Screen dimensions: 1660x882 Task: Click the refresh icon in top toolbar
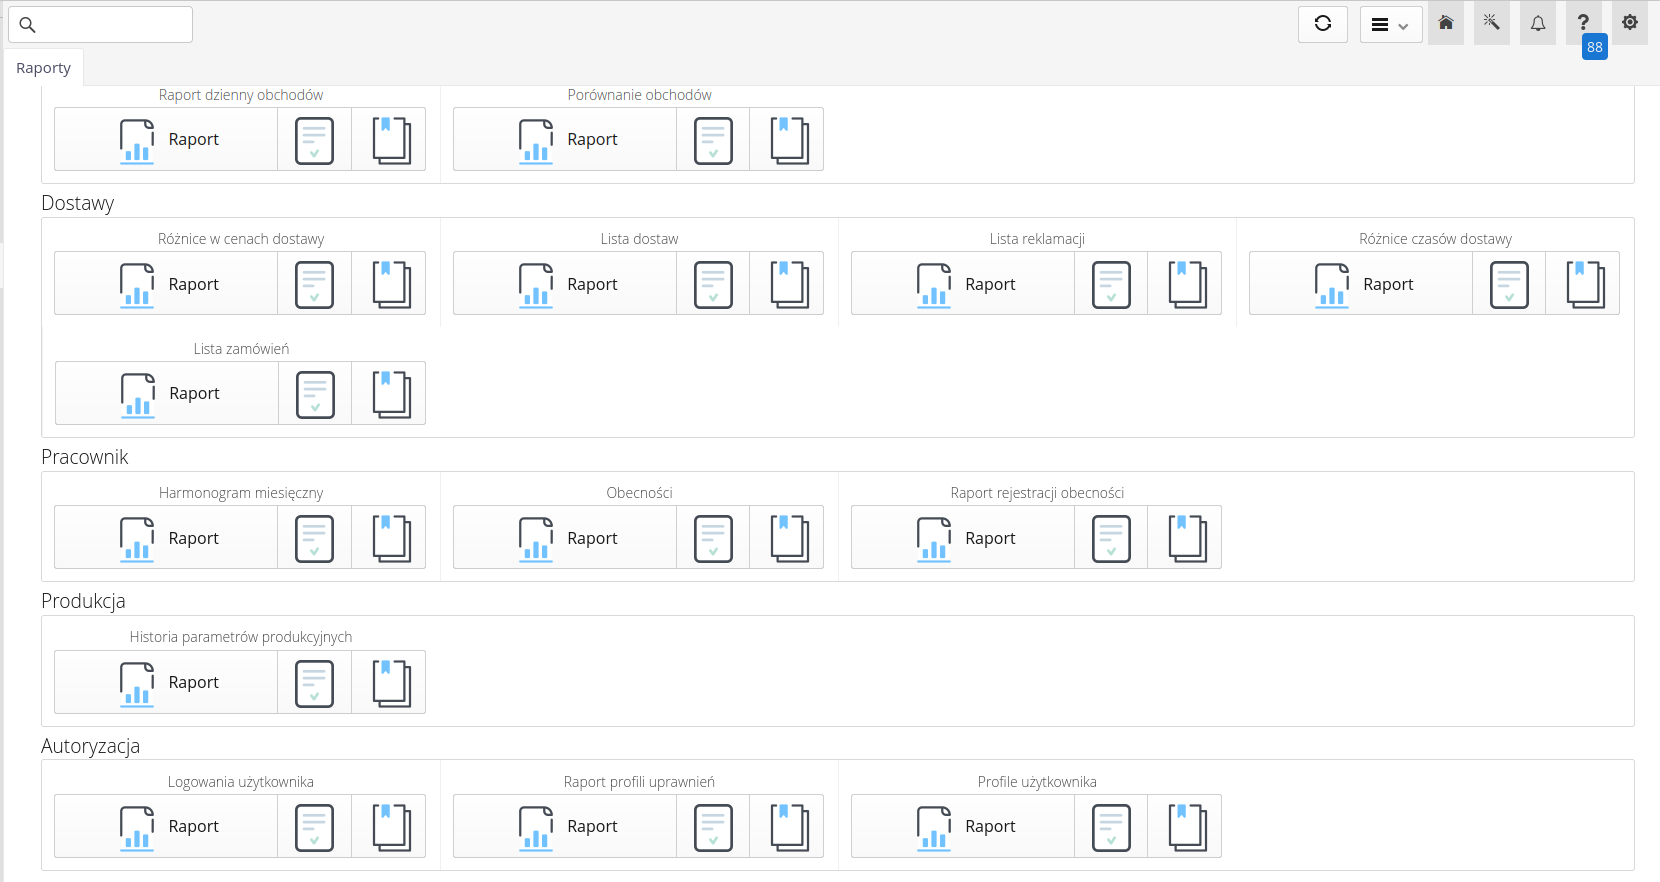[x=1322, y=24]
